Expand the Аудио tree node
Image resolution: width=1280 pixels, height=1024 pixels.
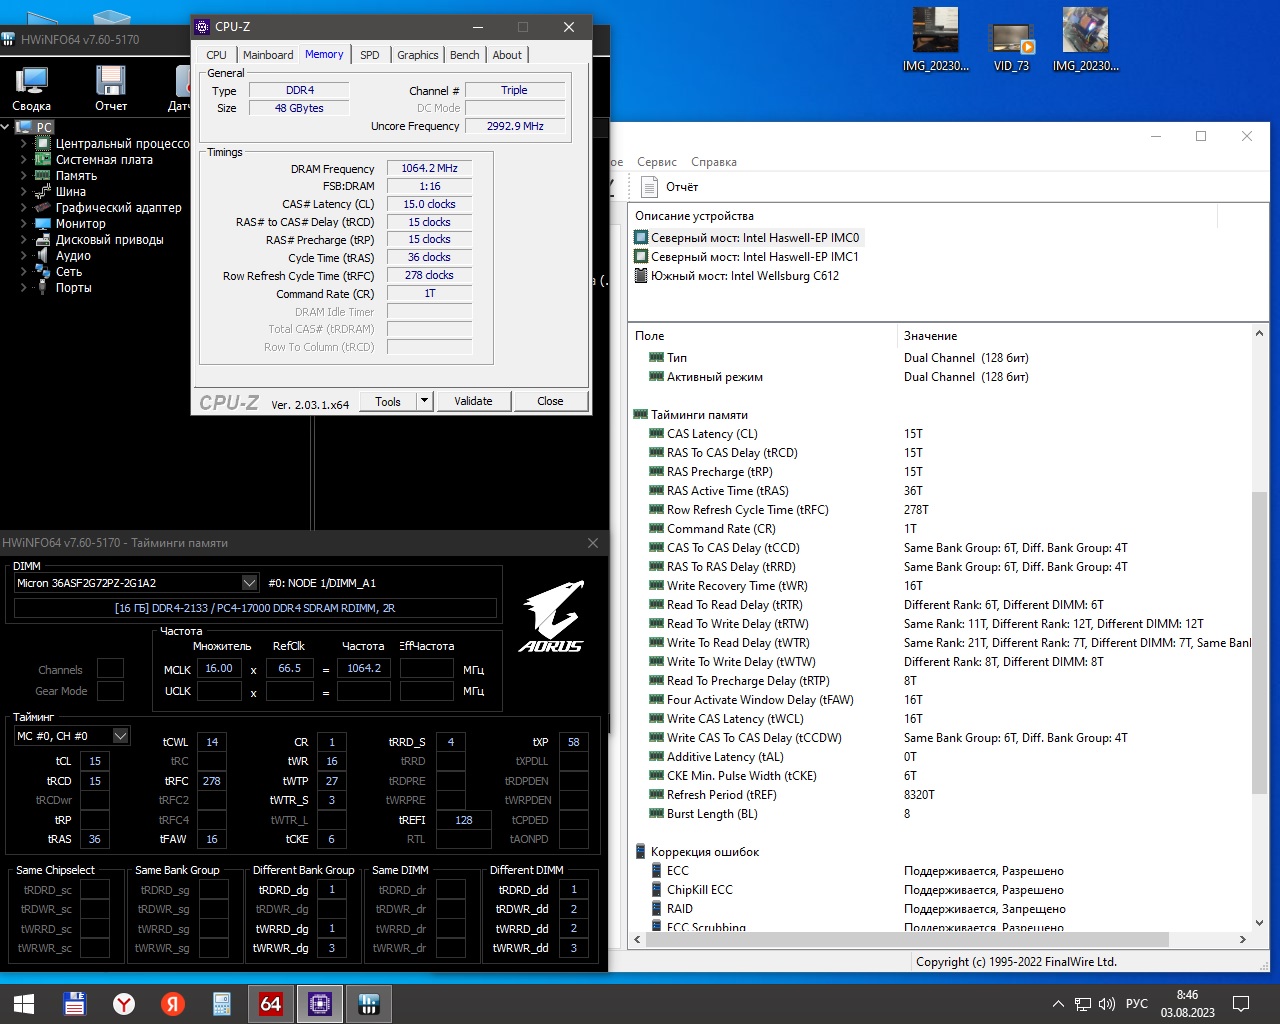(x=24, y=256)
